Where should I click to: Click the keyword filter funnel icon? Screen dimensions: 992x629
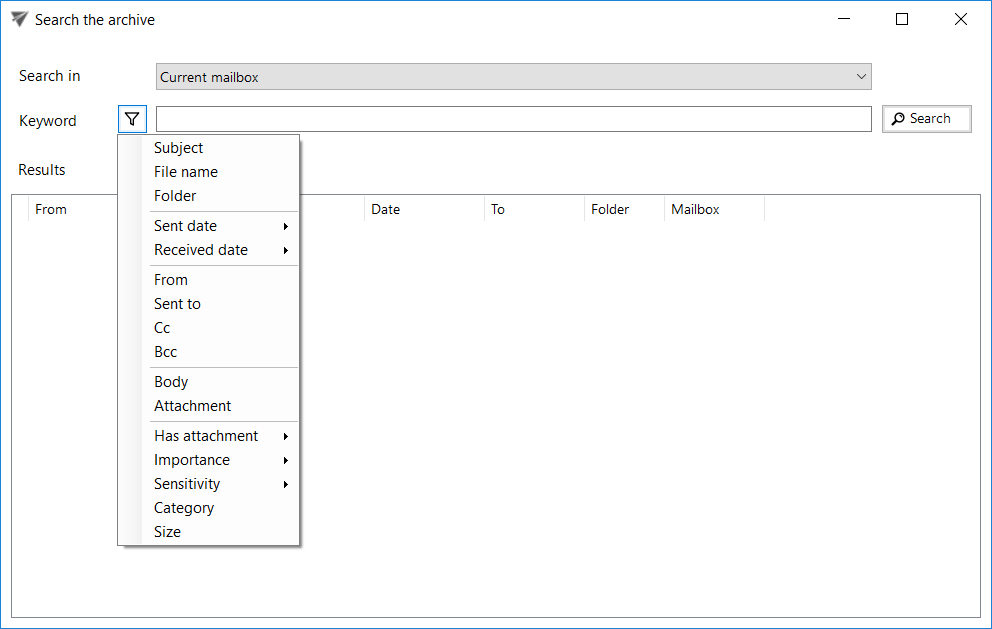(132, 119)
